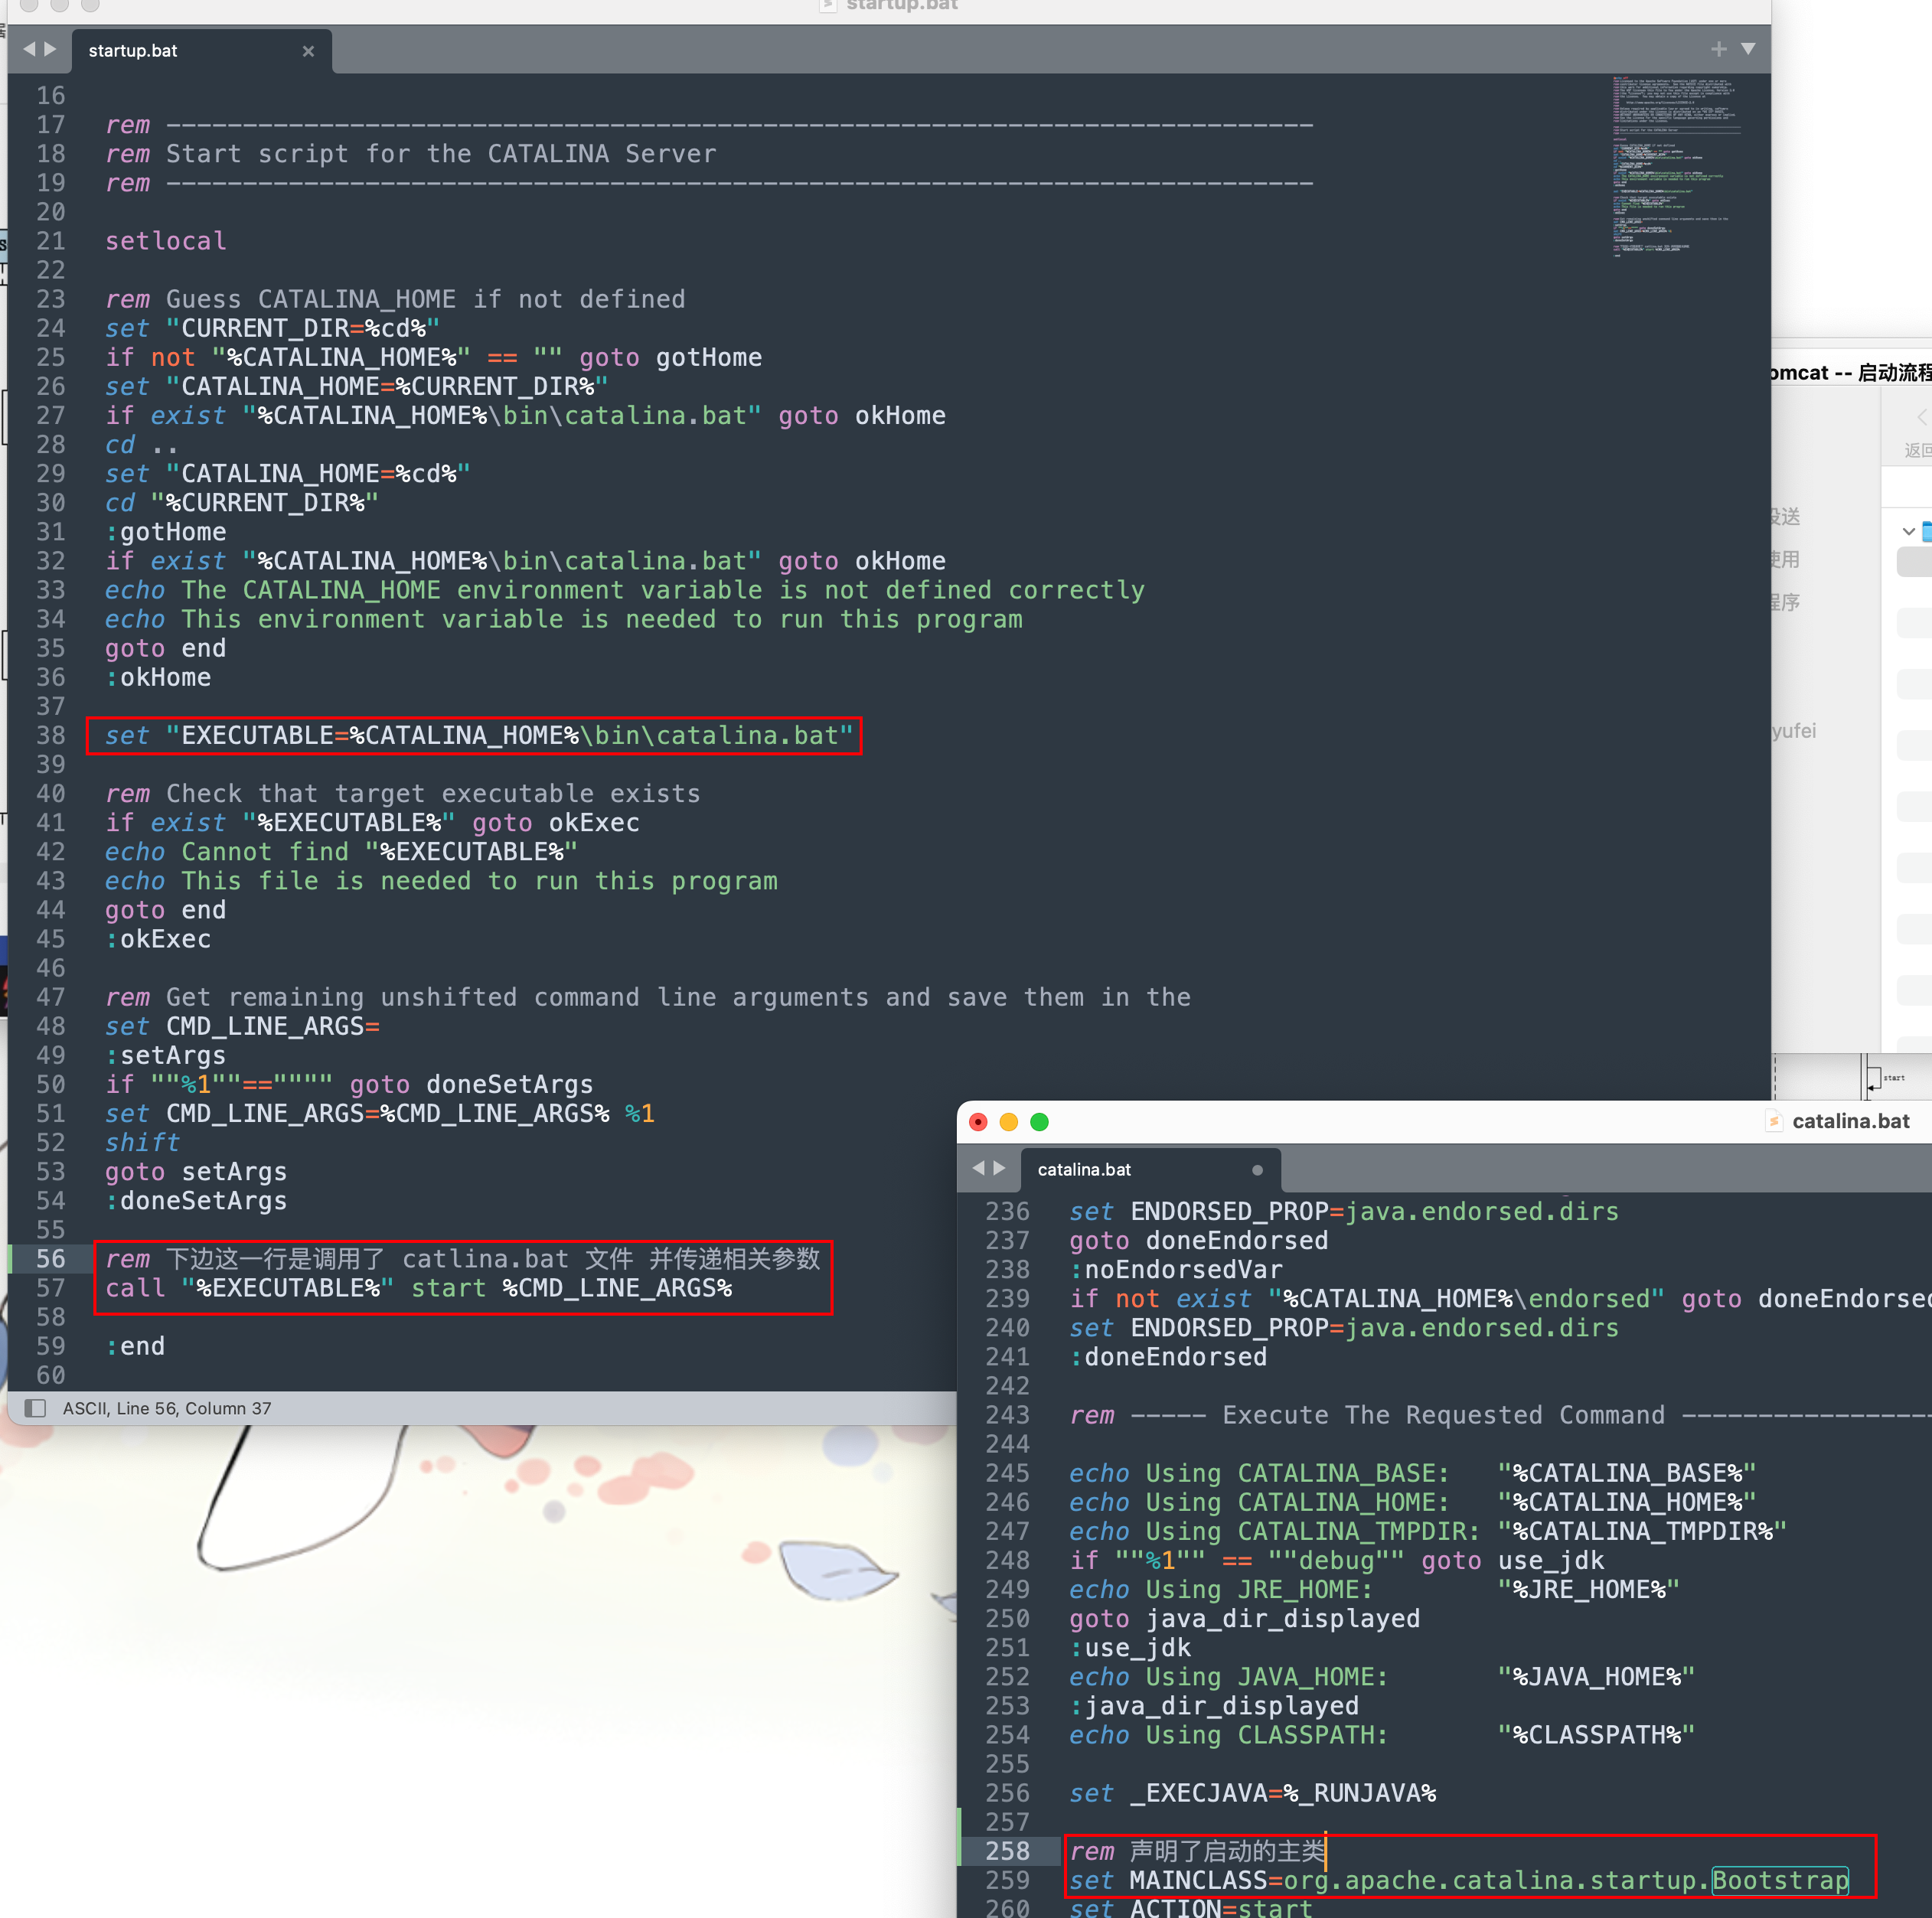Go to next tab in startup.bat window

click(x=50, y=49)
